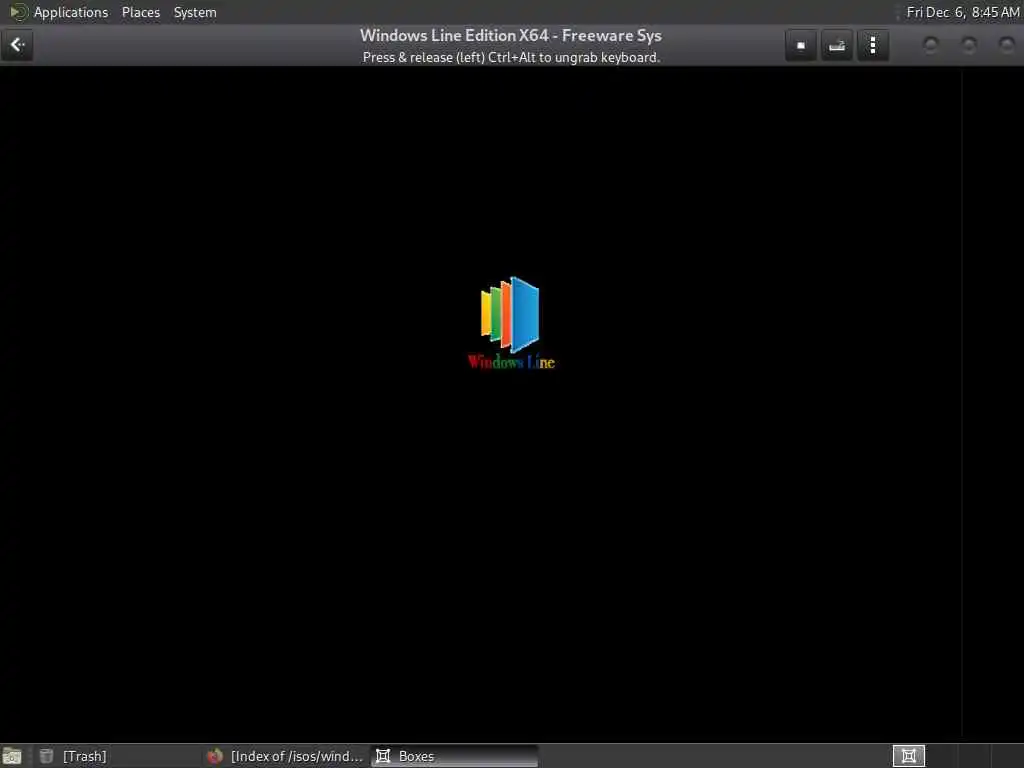Switch to the second workspace in switcher
1024x768 pixels.
click(x=941, y=756)
